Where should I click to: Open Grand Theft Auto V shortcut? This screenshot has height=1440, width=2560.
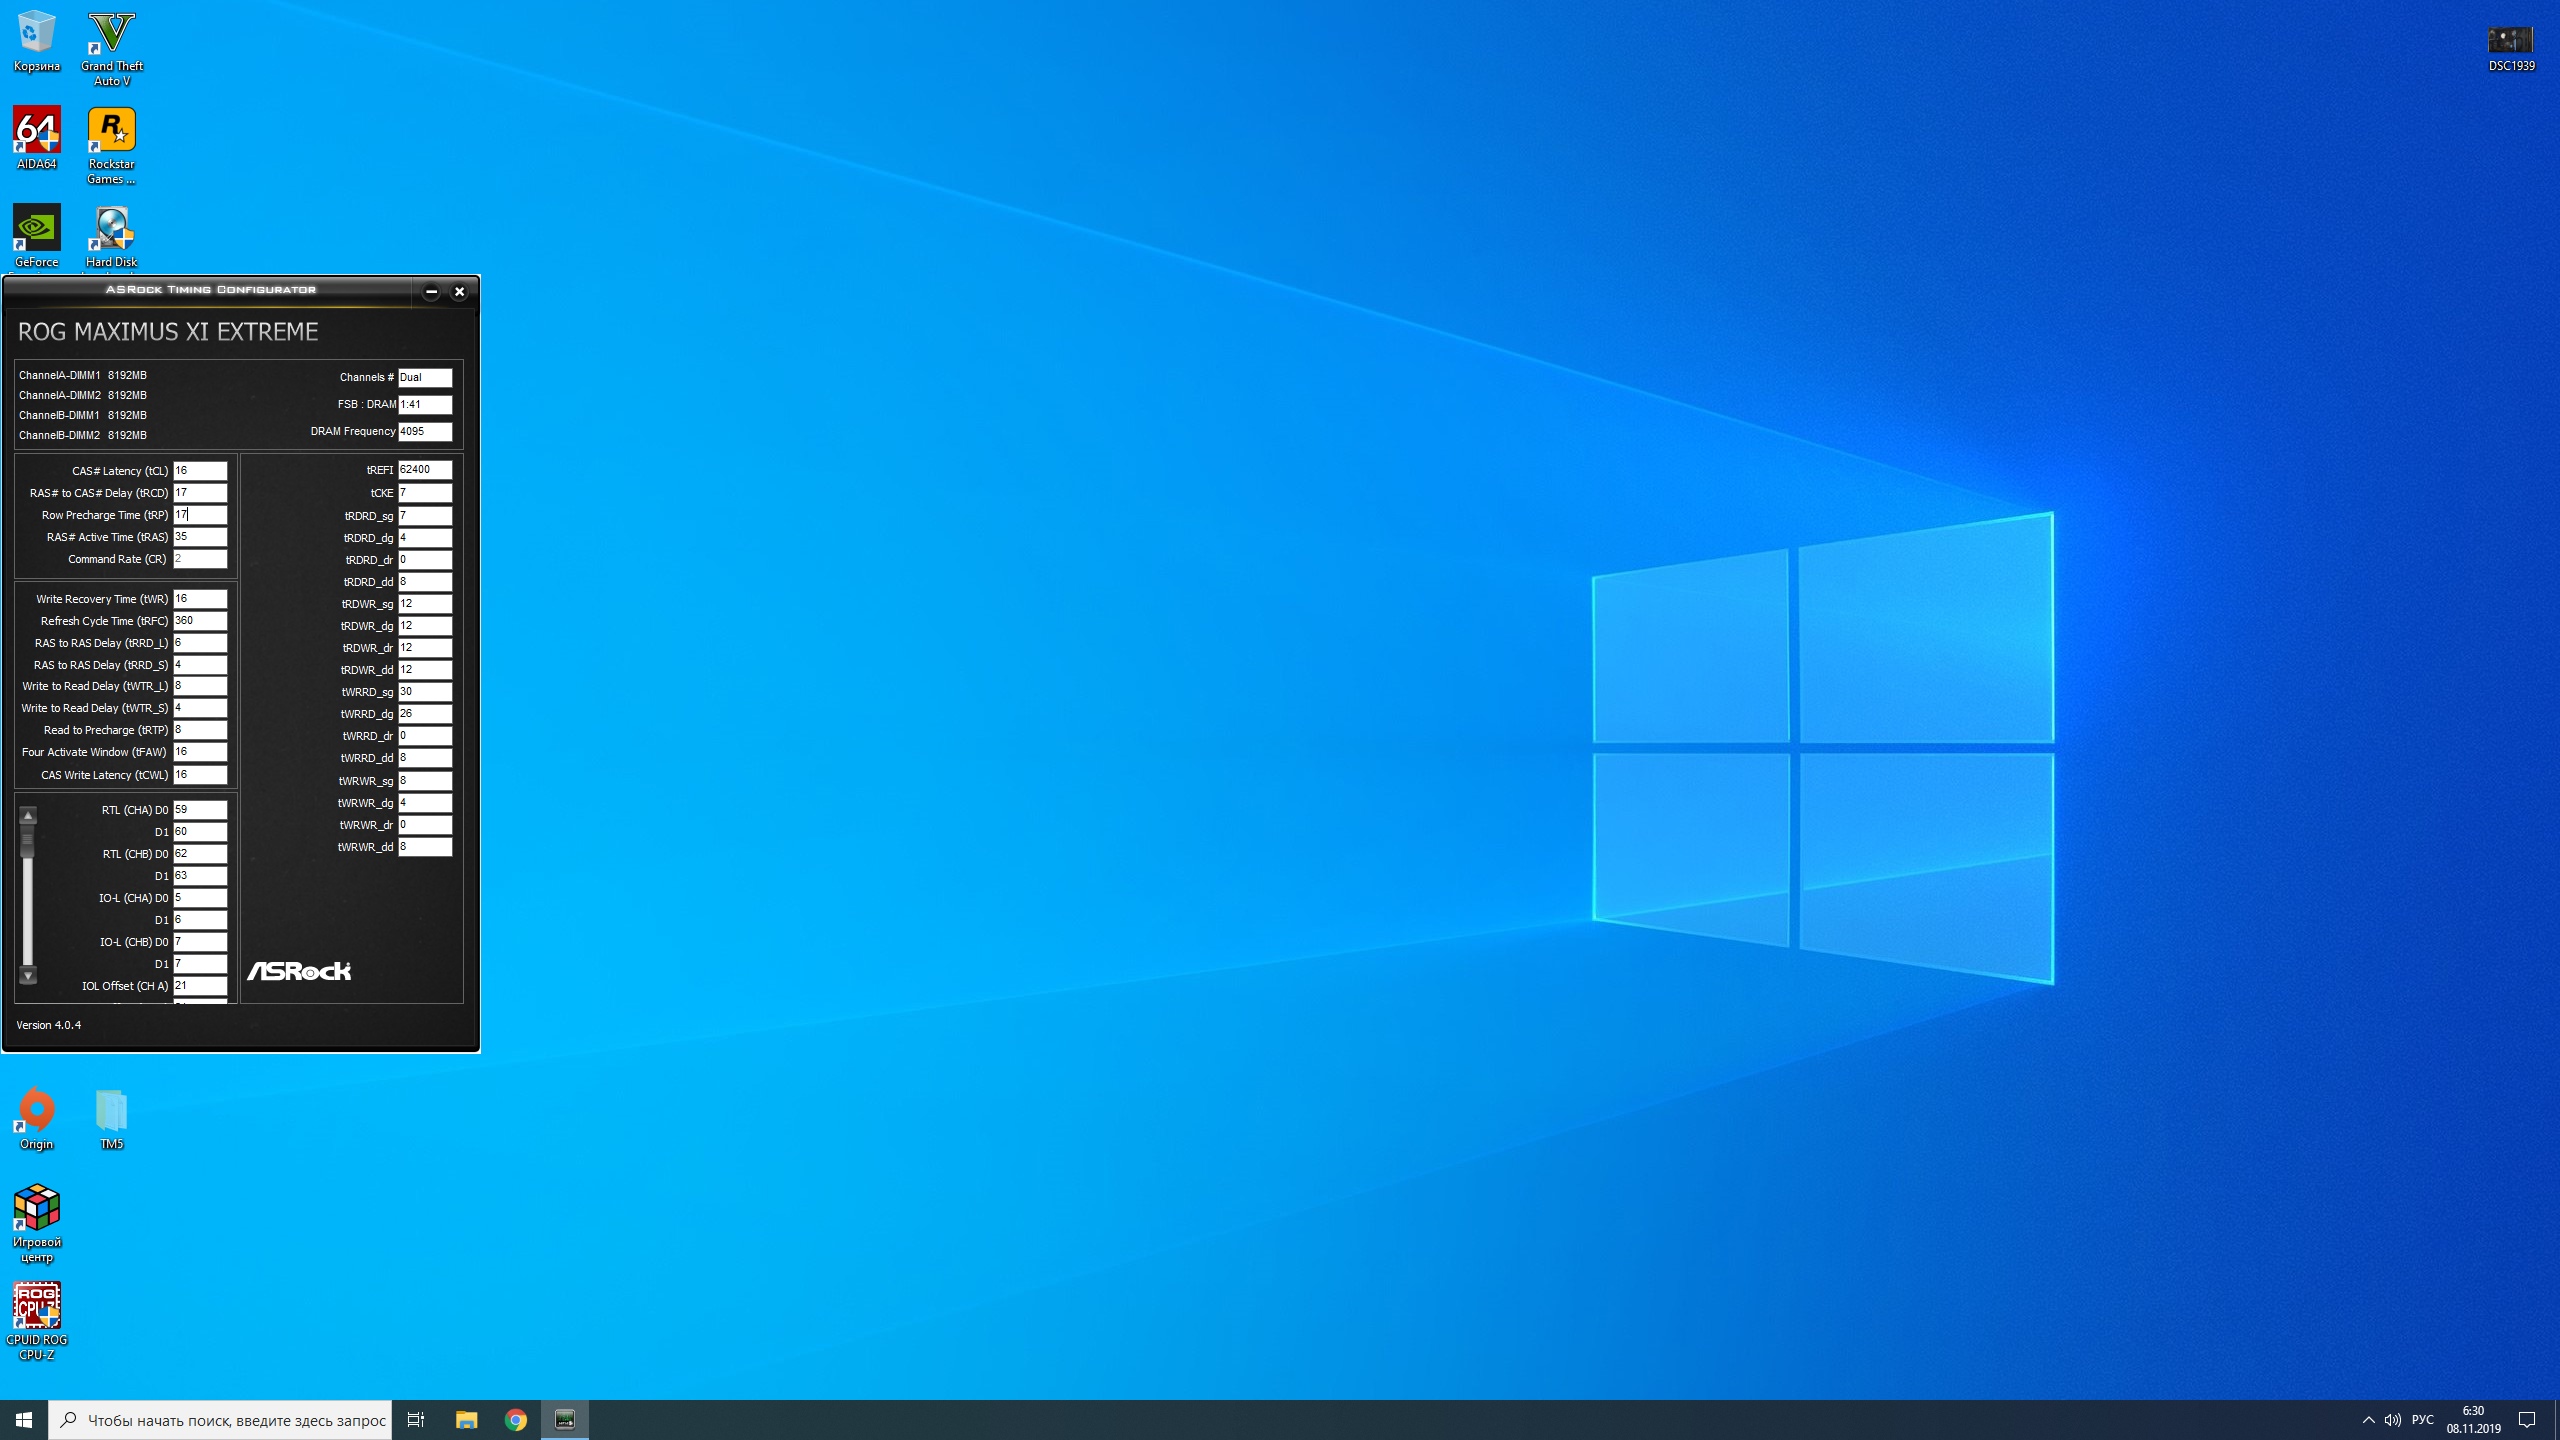click(x=111, y=35)
